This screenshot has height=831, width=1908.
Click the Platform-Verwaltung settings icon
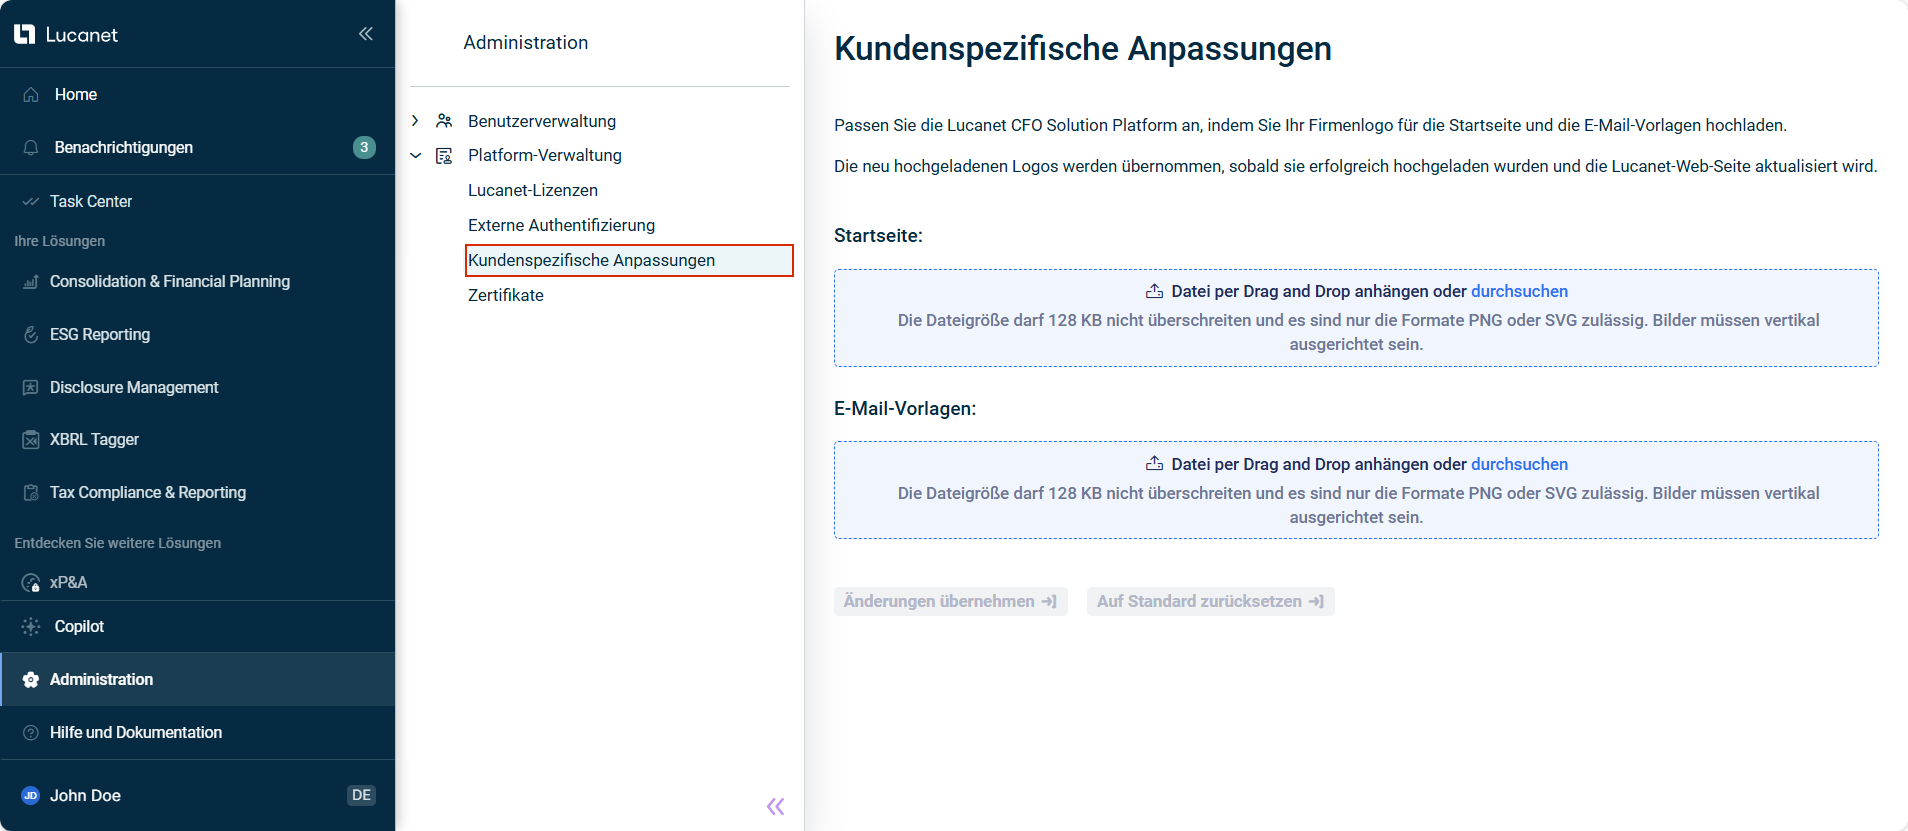[x=445, y=156]
